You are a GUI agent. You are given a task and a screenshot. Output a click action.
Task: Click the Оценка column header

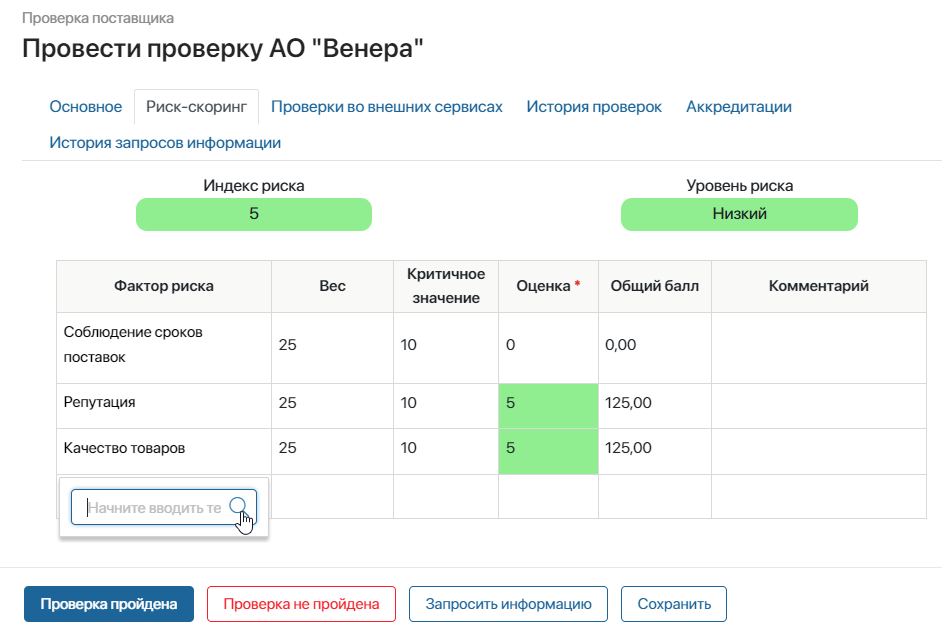(548, 286)
